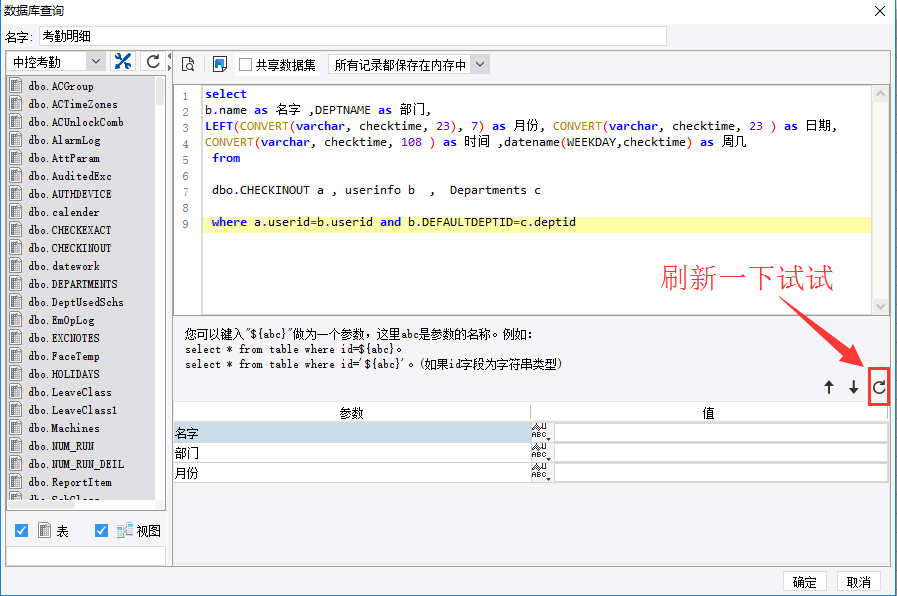
Task: Refresh the table list in left panel
Action: click(x=153, y=61)
